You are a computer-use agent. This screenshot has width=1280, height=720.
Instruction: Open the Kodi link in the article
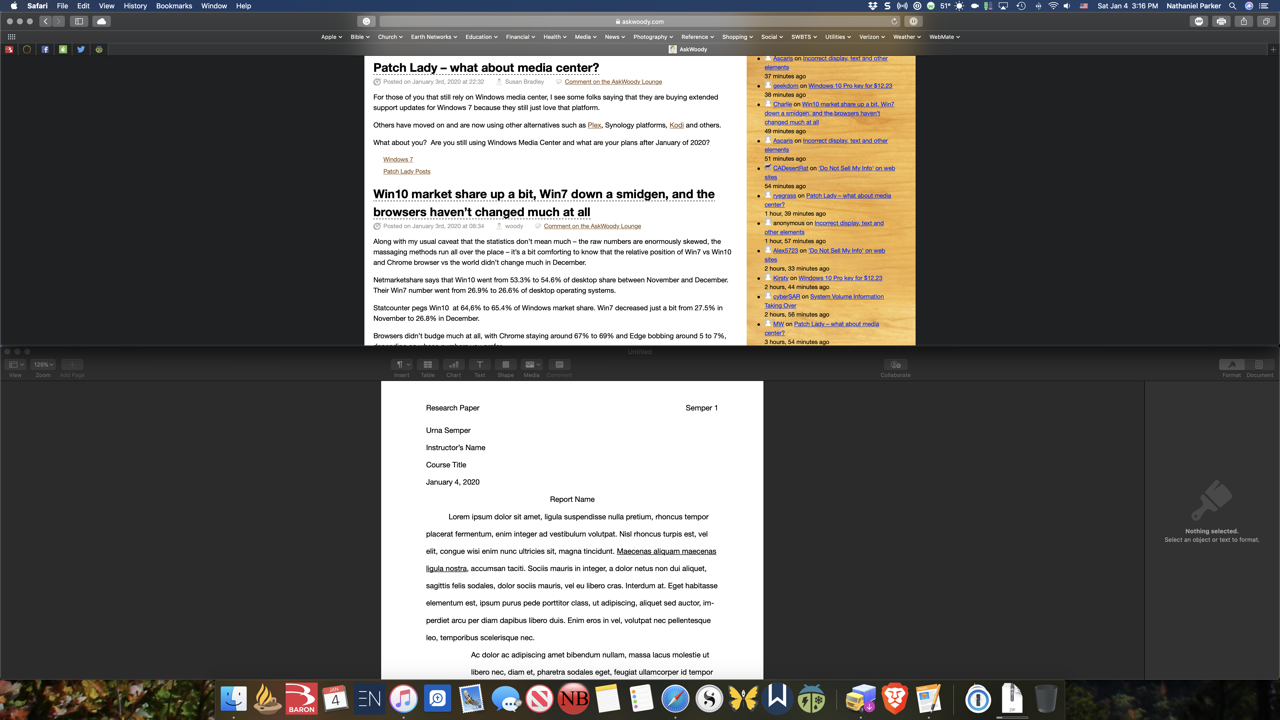pyautogui.click(x=676, y=125)
